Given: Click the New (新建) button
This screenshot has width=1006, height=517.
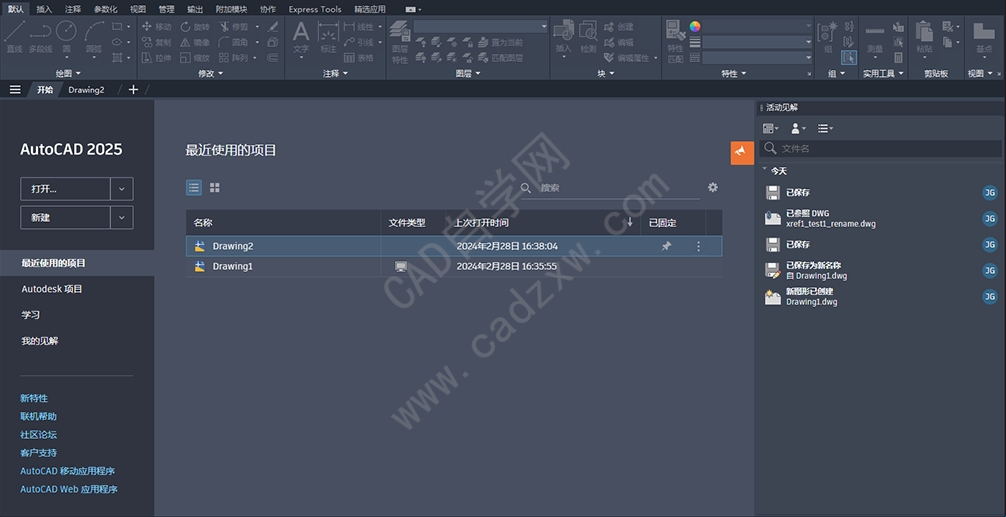Looking at the screenshot, I should coord(65,217).
